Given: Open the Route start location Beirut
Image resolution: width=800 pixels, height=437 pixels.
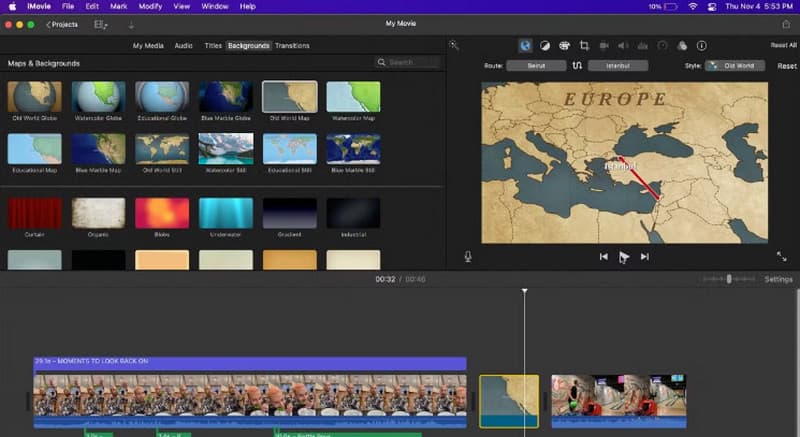Looking at the screenshot, I should click(x=536, y=66).
